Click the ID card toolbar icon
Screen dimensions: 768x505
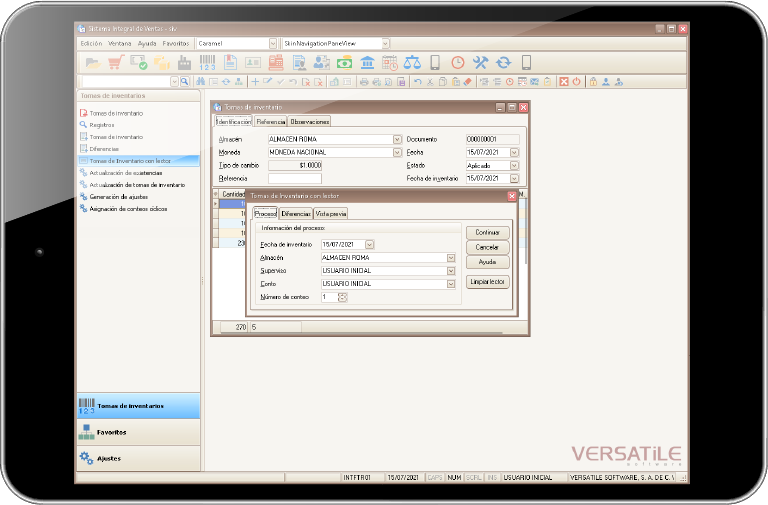pyautogui.click(x=253, y=63)
